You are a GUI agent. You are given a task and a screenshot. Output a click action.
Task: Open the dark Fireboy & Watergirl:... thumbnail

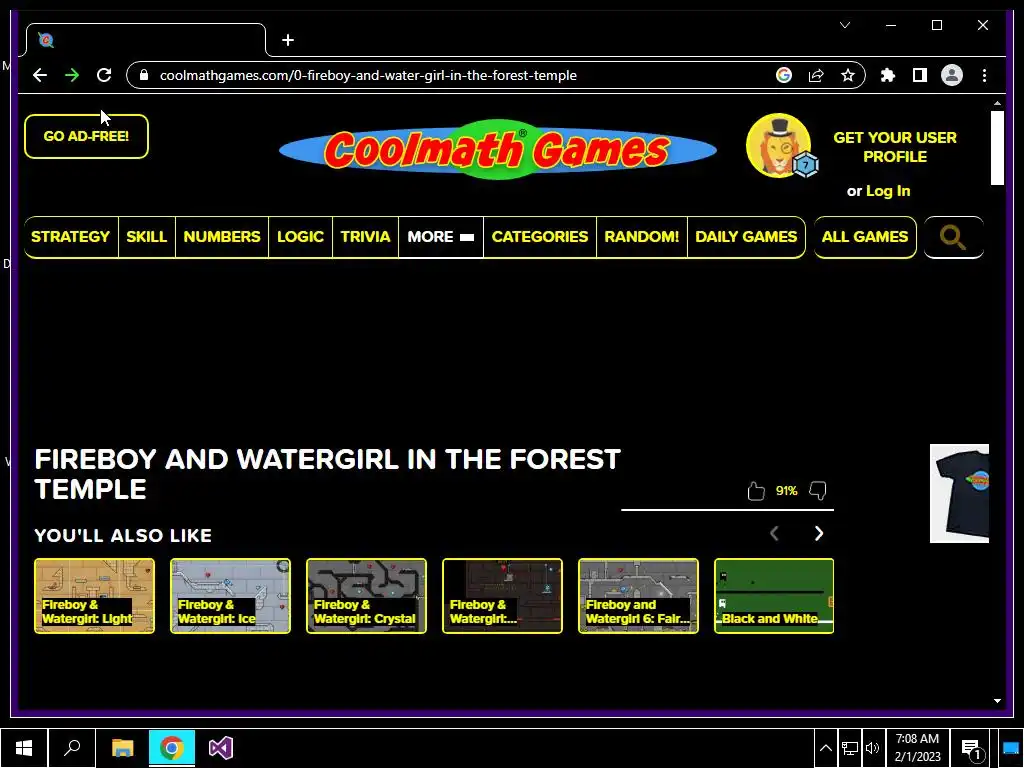[502, 596]
